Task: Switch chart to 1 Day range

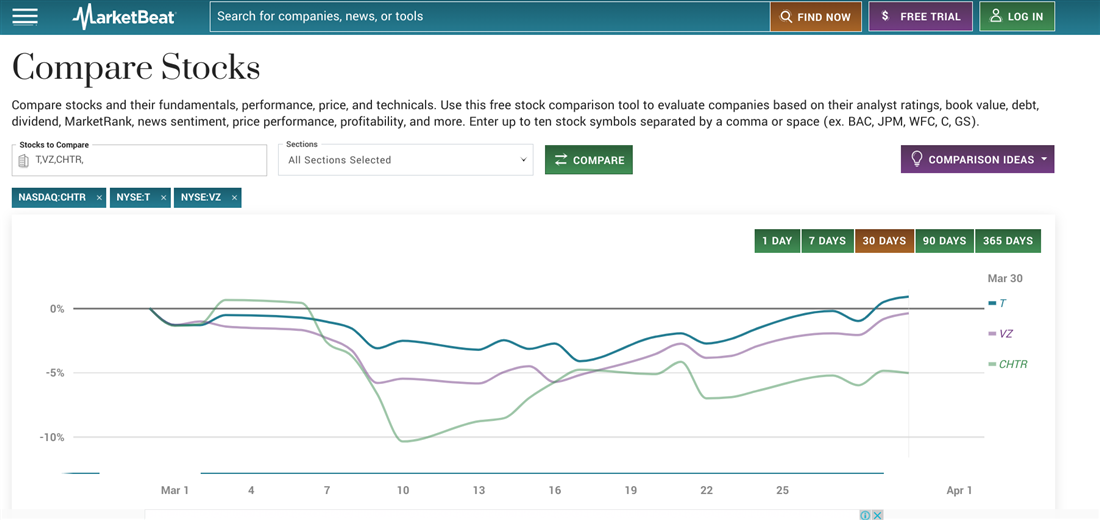Action: tap(777, 241)
